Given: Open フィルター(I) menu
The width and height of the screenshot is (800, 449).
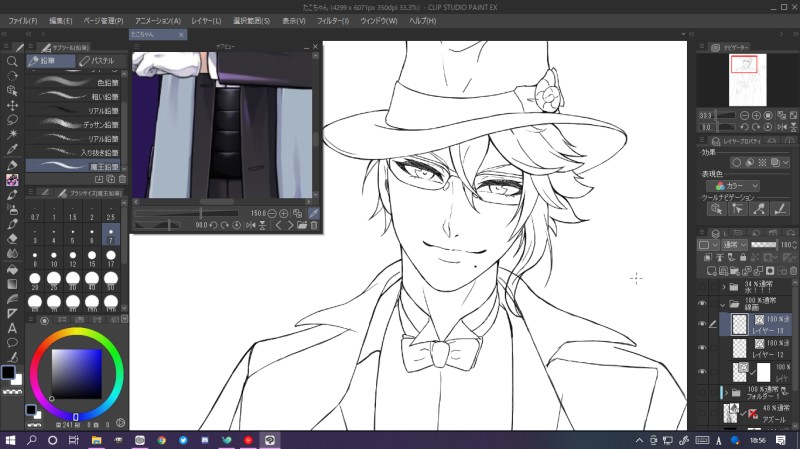Looking at the screenshot, I should click(333, 21).
